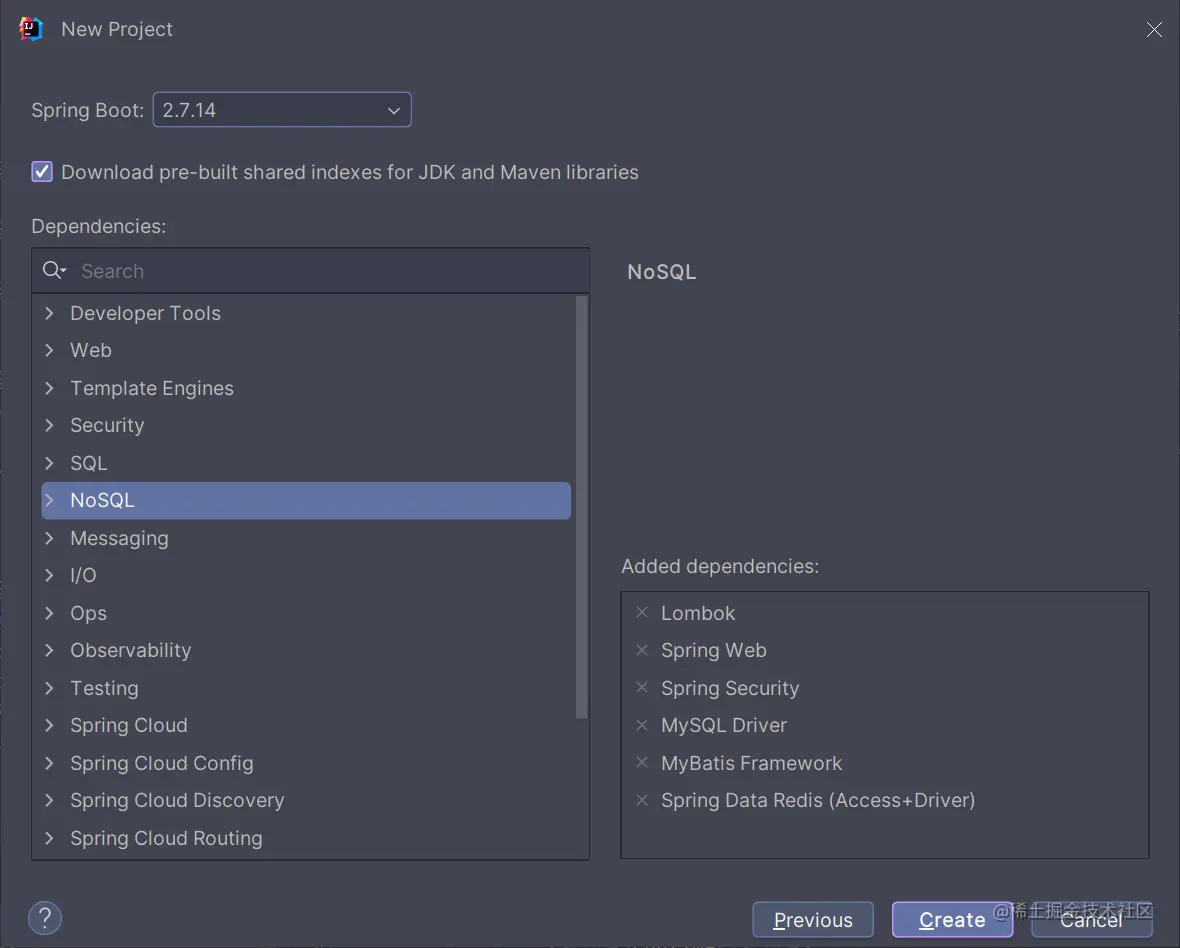This screenshot has width=1180, height=948.
Task: Remove Spring Security from added dependencies
Action: click(x=642, y=688)
